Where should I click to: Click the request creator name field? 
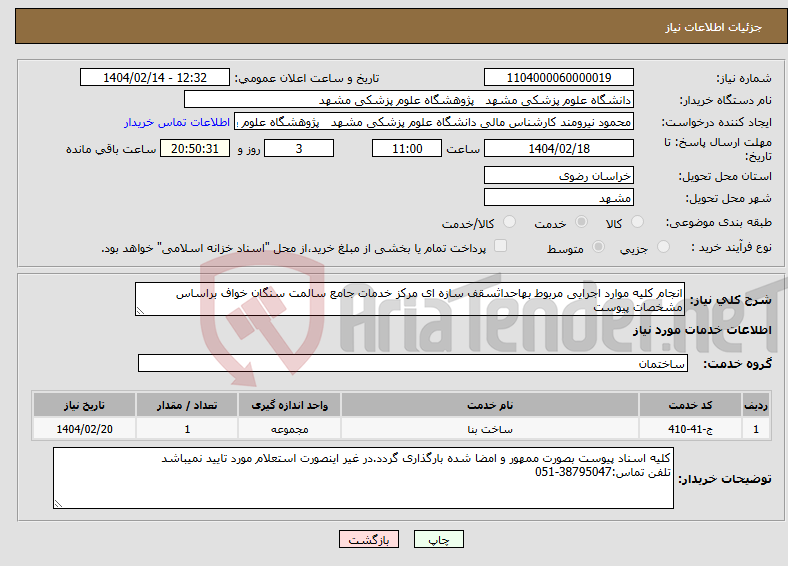(434, 122)
